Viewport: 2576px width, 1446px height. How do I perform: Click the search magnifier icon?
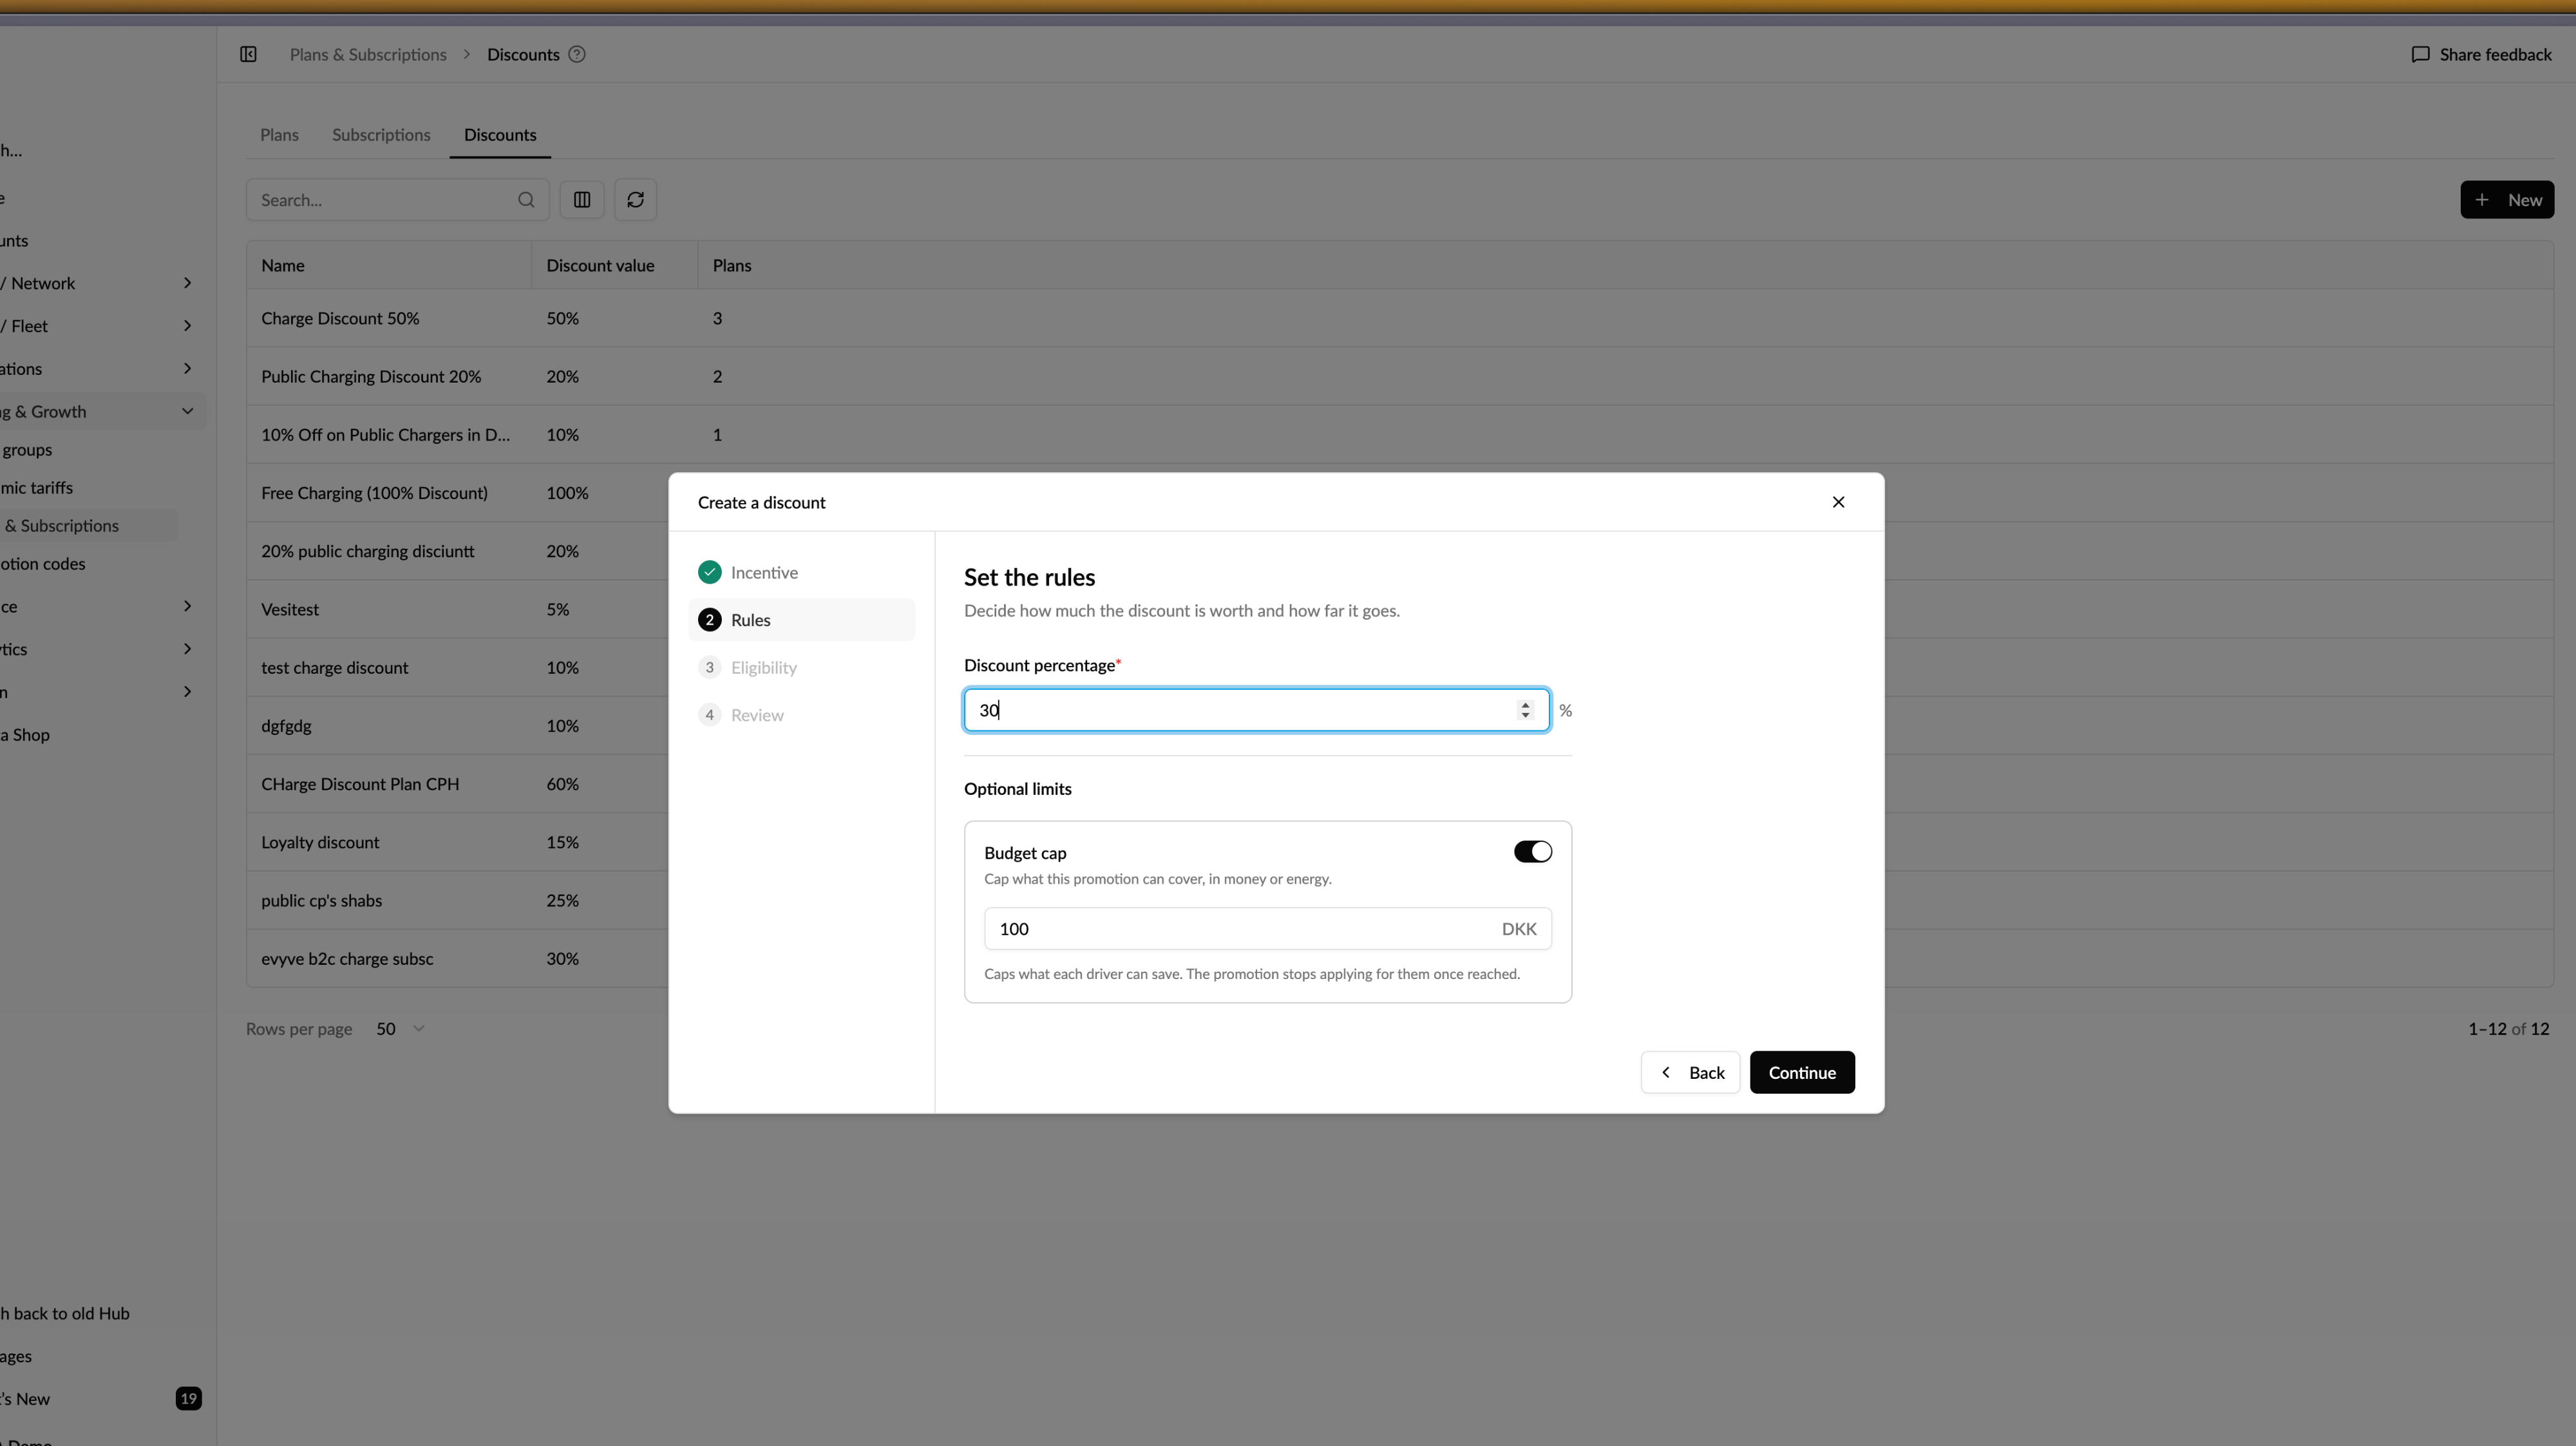[x=526, y=200]
